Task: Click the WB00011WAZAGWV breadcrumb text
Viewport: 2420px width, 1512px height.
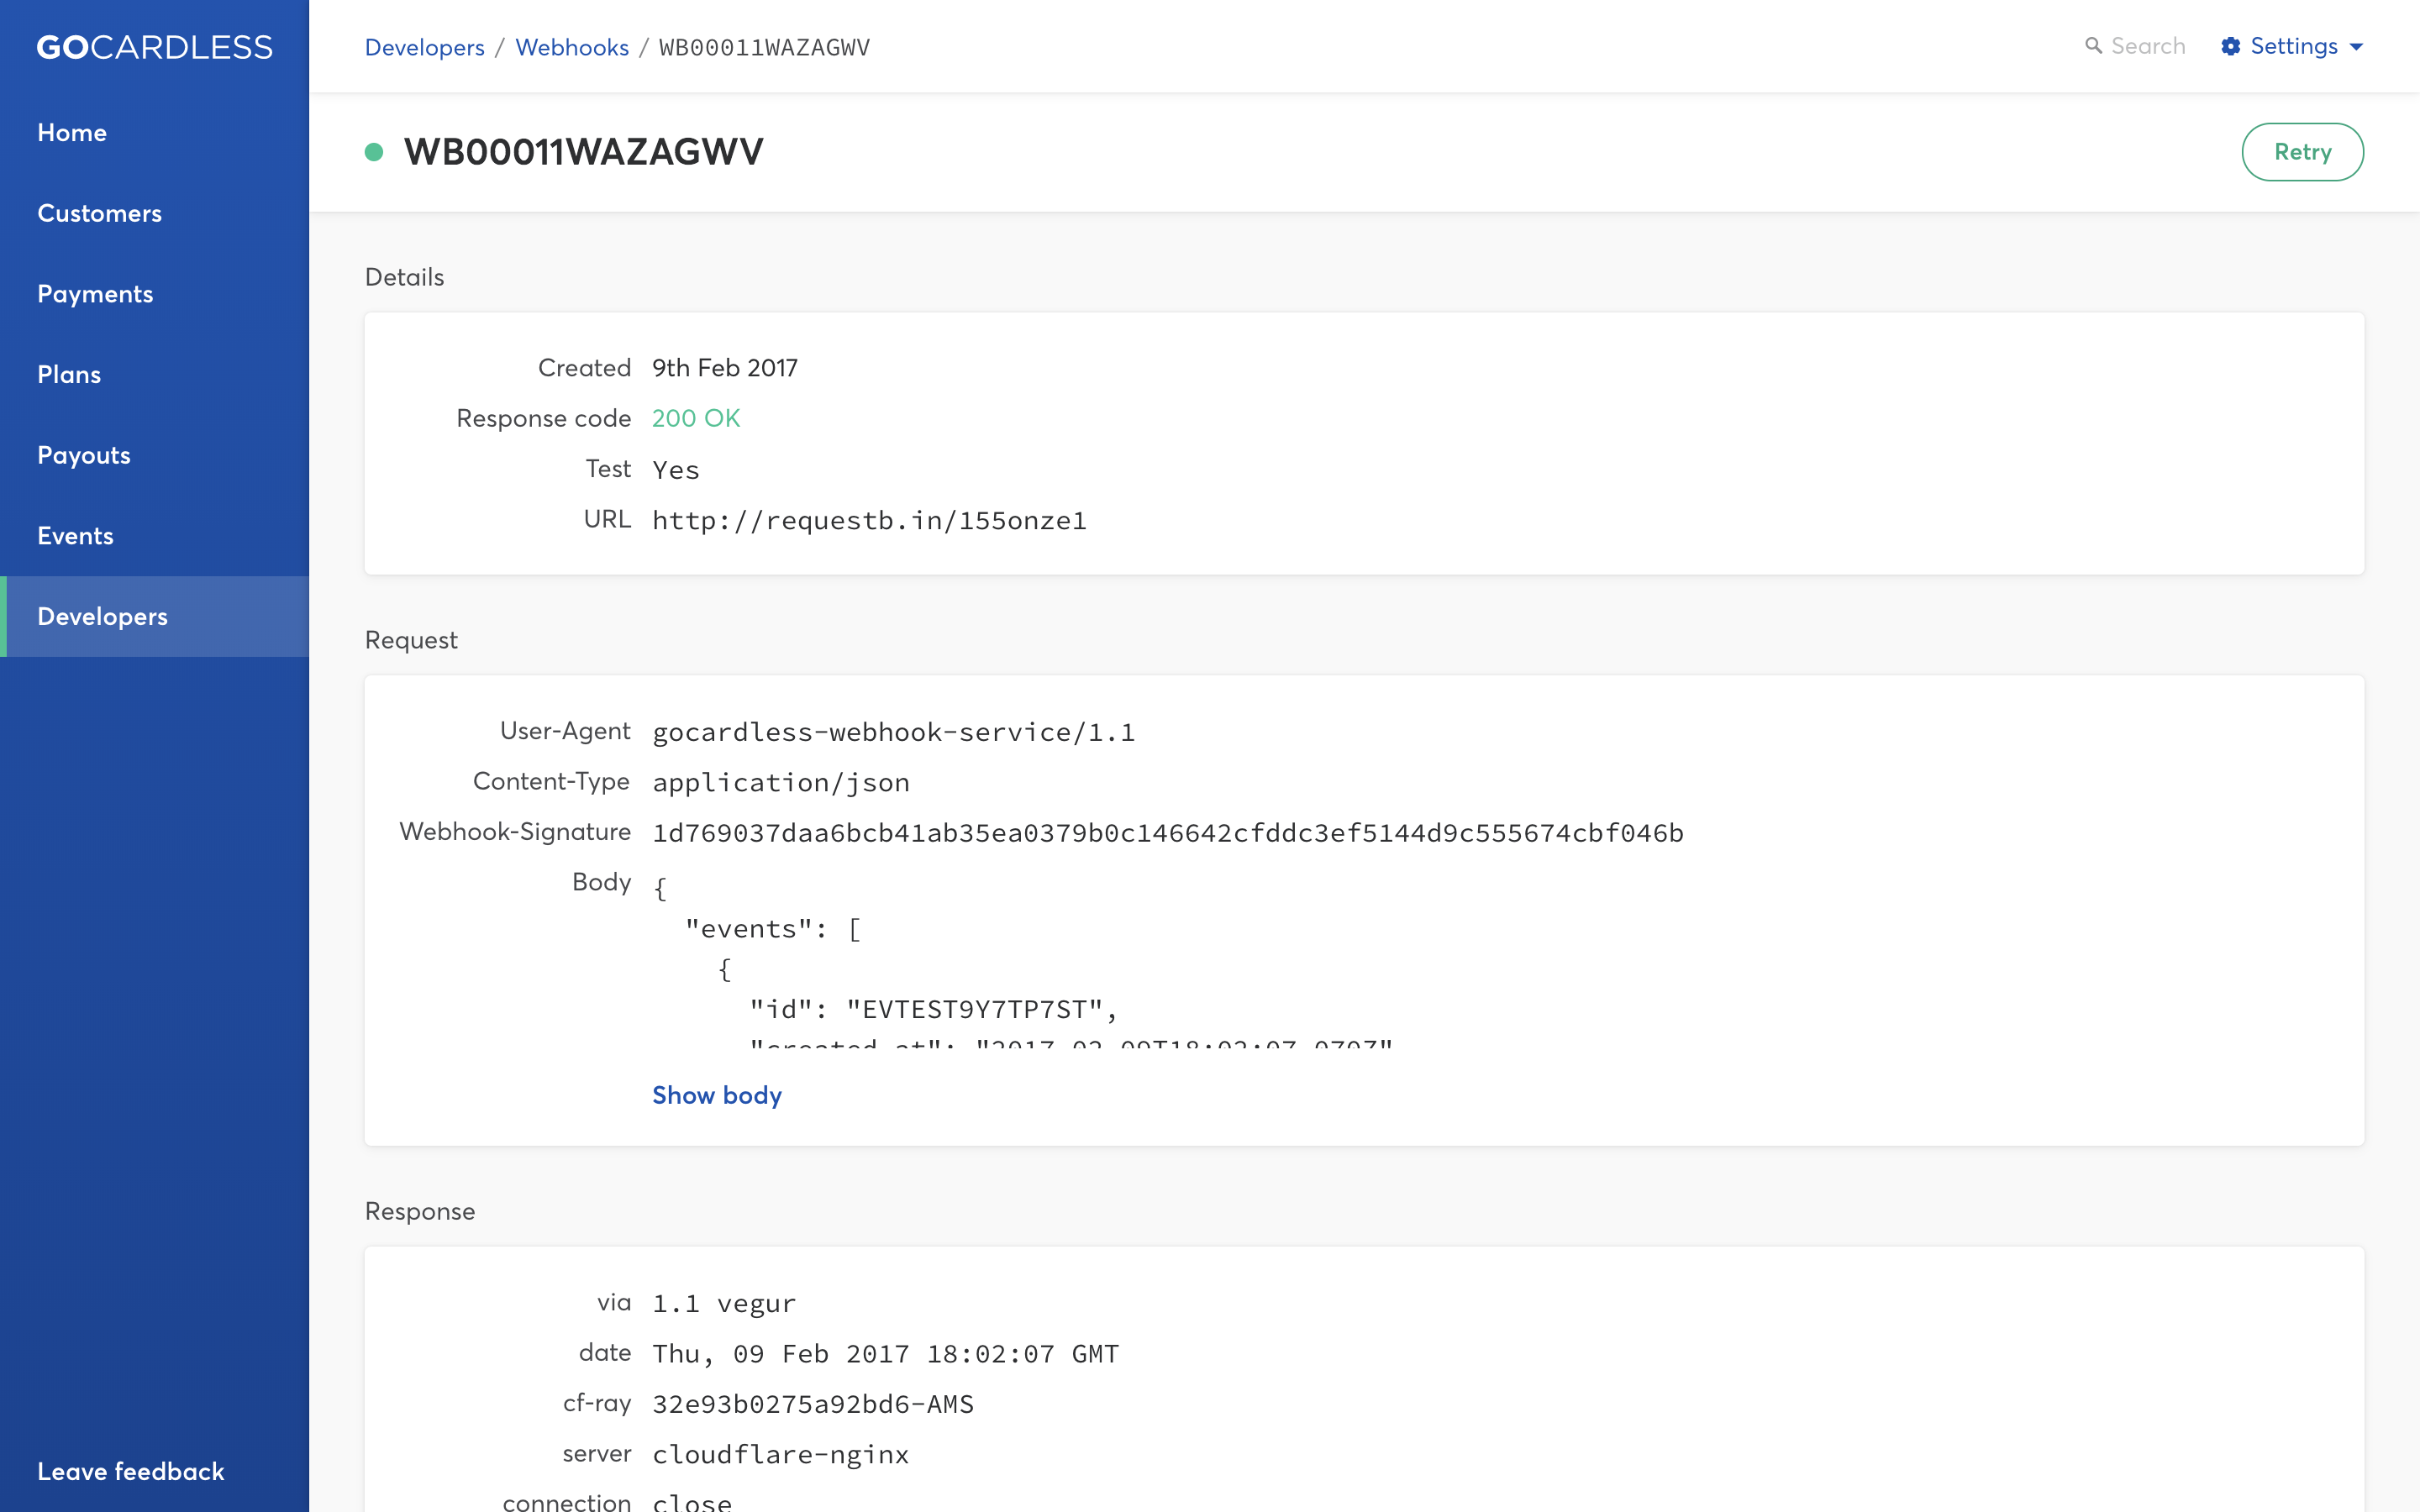Action: pyautogui.click(x=764, y=47)
